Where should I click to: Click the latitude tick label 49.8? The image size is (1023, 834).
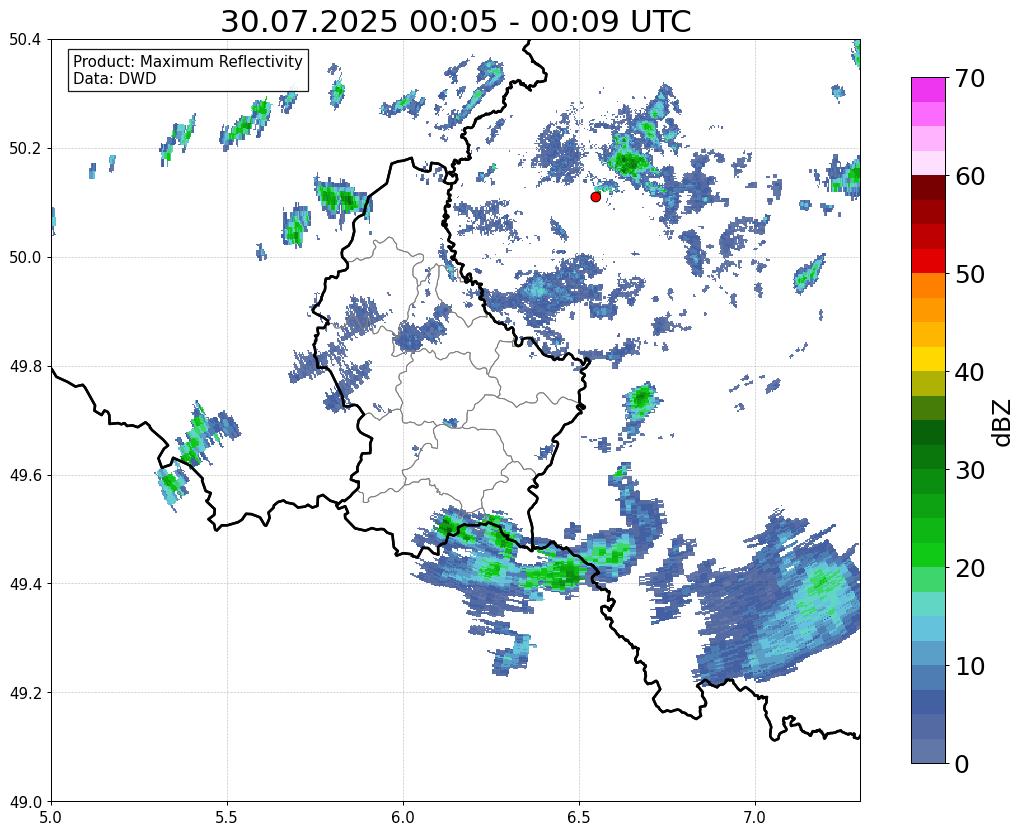(25, 366)
